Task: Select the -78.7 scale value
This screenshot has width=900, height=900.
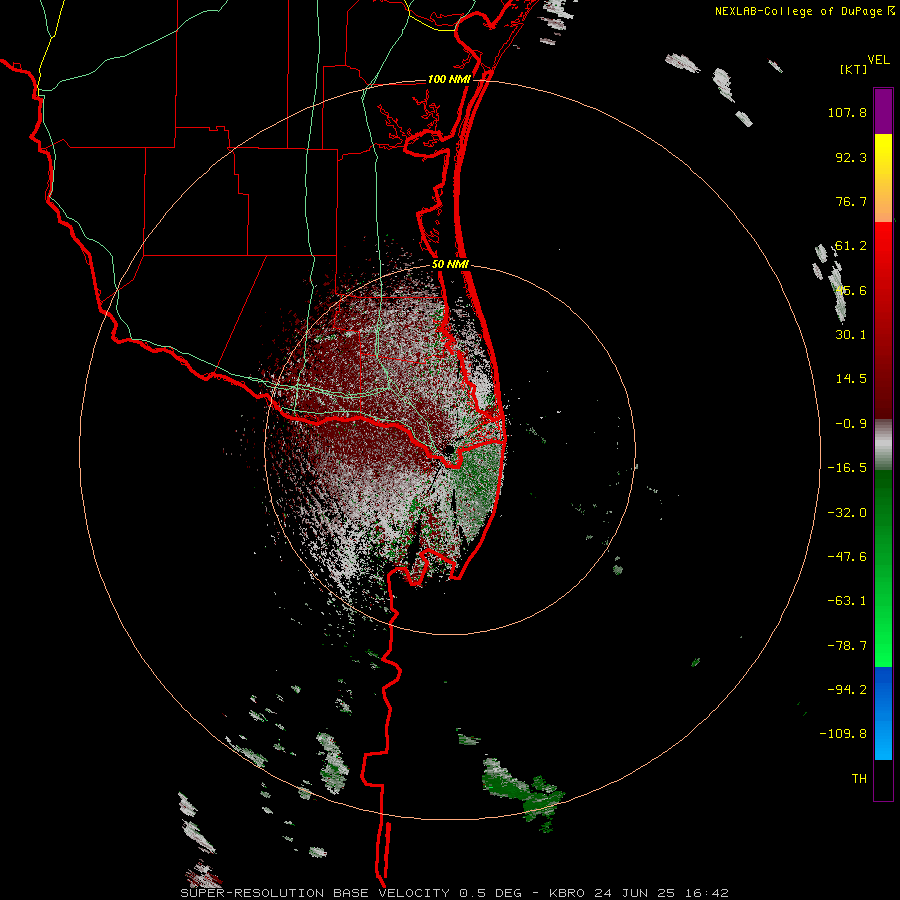Action: pos(847,646)
